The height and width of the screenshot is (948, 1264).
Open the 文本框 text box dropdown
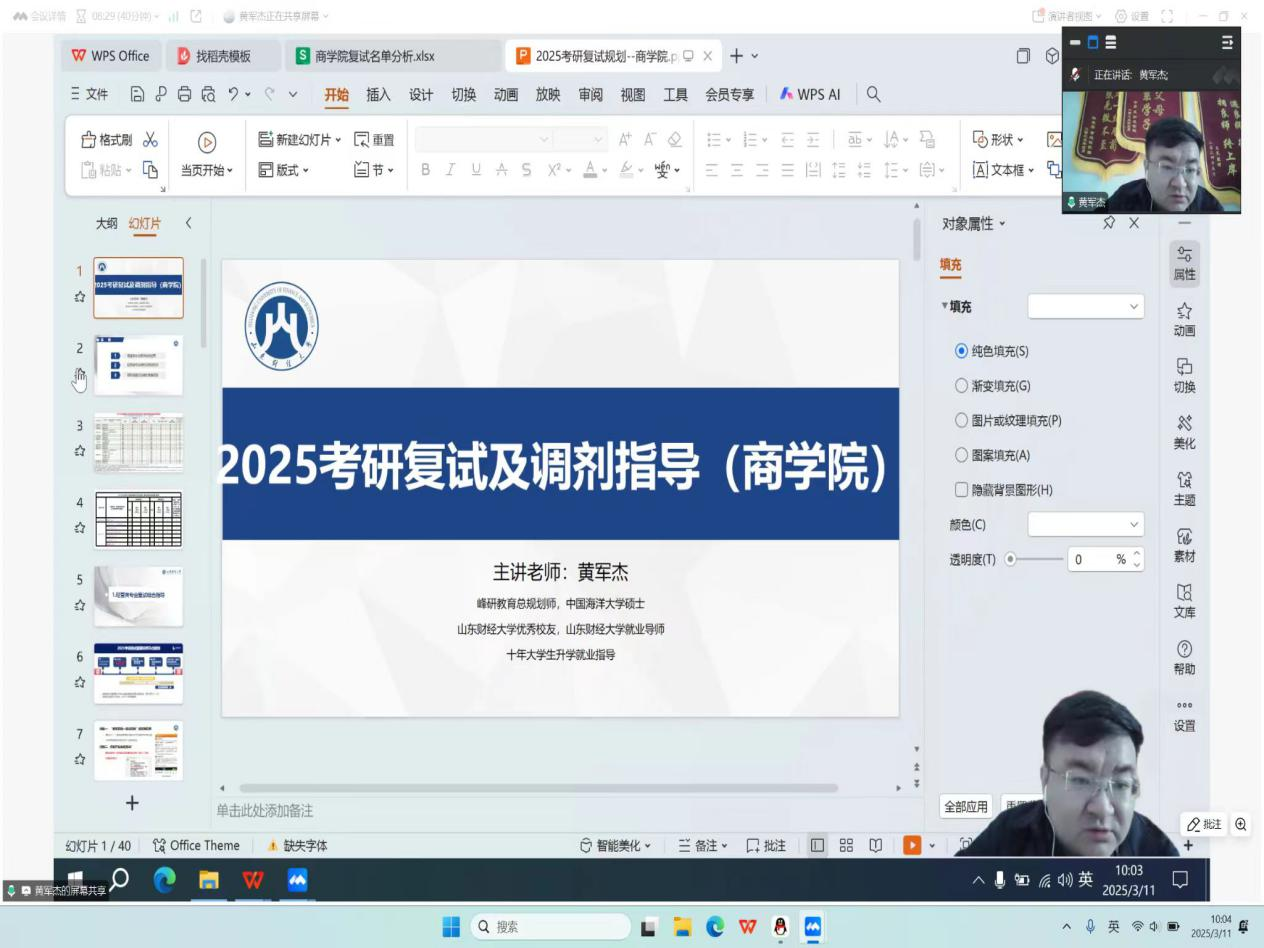click(1003, 170)
